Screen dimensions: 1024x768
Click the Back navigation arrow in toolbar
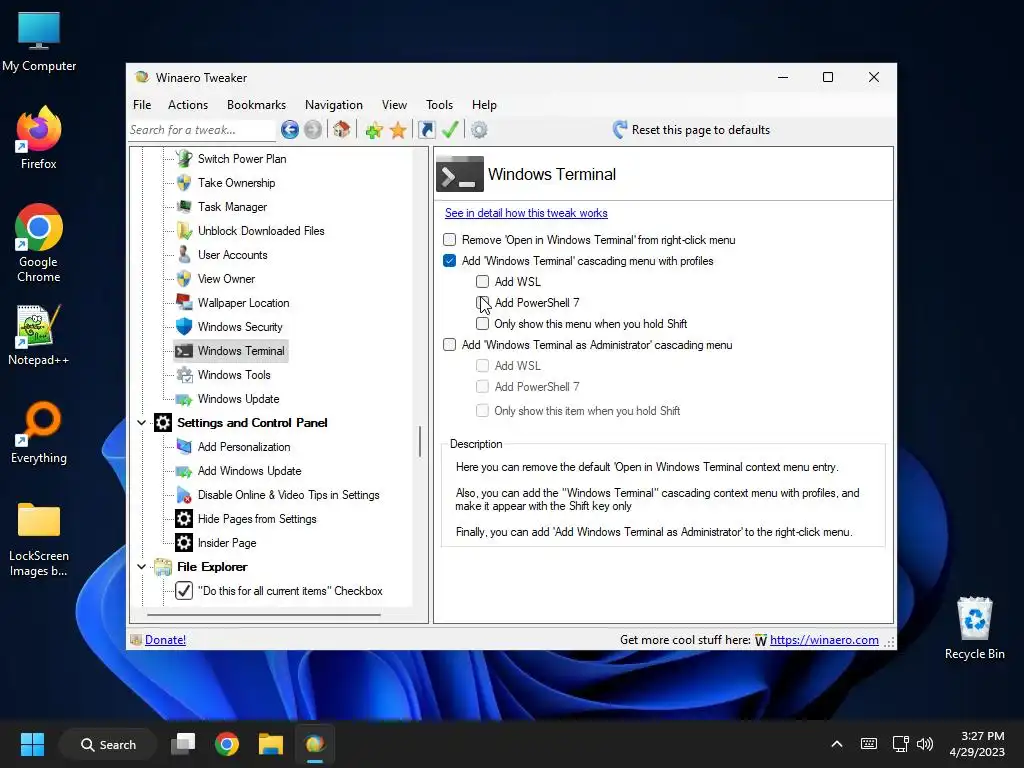pyautogui.click(x=289, y=130)
